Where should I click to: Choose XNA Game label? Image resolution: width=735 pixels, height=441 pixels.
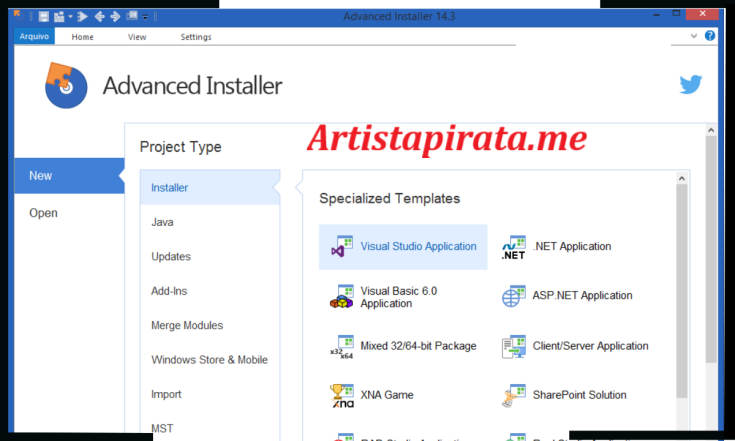tap(387, 395)
